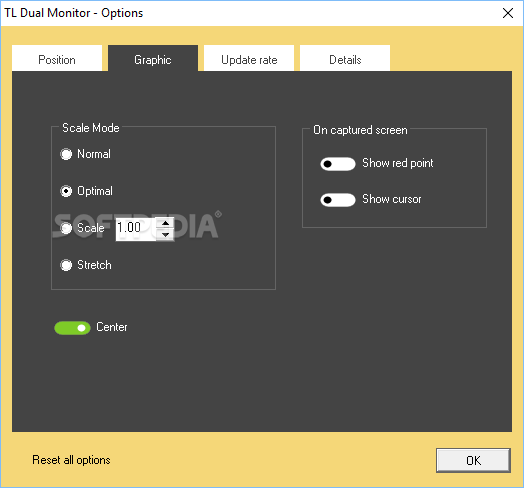Decrease scale value with the down arrow
This screenshot has width=524, height=488.
pyautogui.click(x=165, y=235)
